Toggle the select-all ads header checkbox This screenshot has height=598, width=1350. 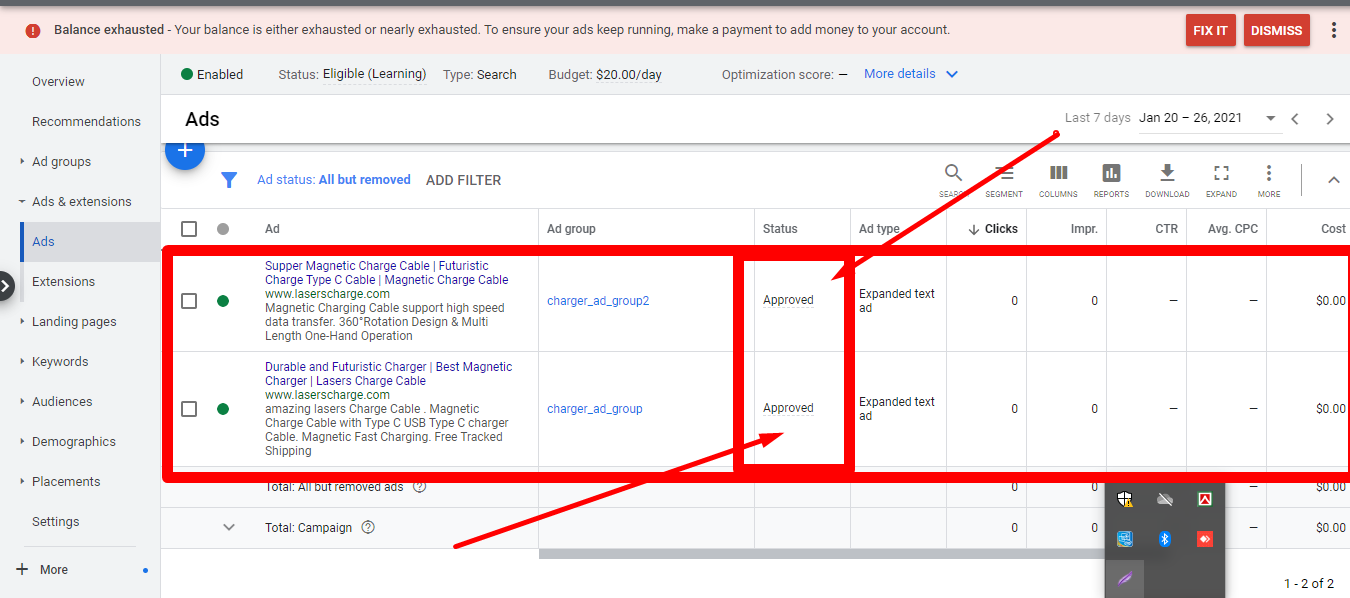tap(189, 229)
